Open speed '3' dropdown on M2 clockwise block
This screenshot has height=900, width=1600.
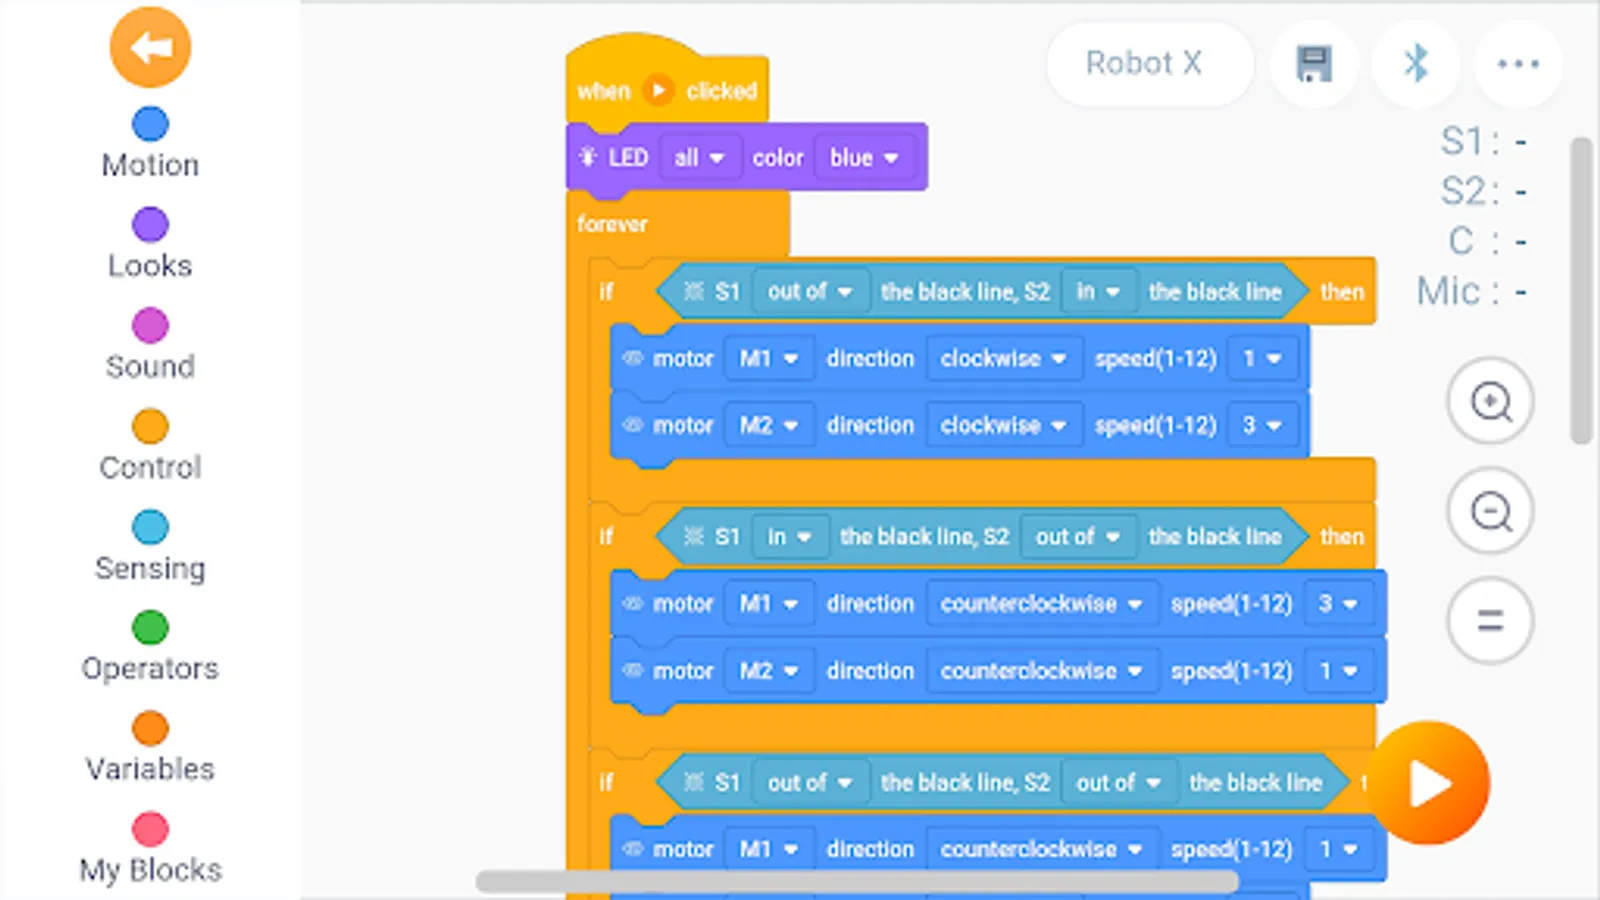pyautogui.click(x=1262, y=426)
